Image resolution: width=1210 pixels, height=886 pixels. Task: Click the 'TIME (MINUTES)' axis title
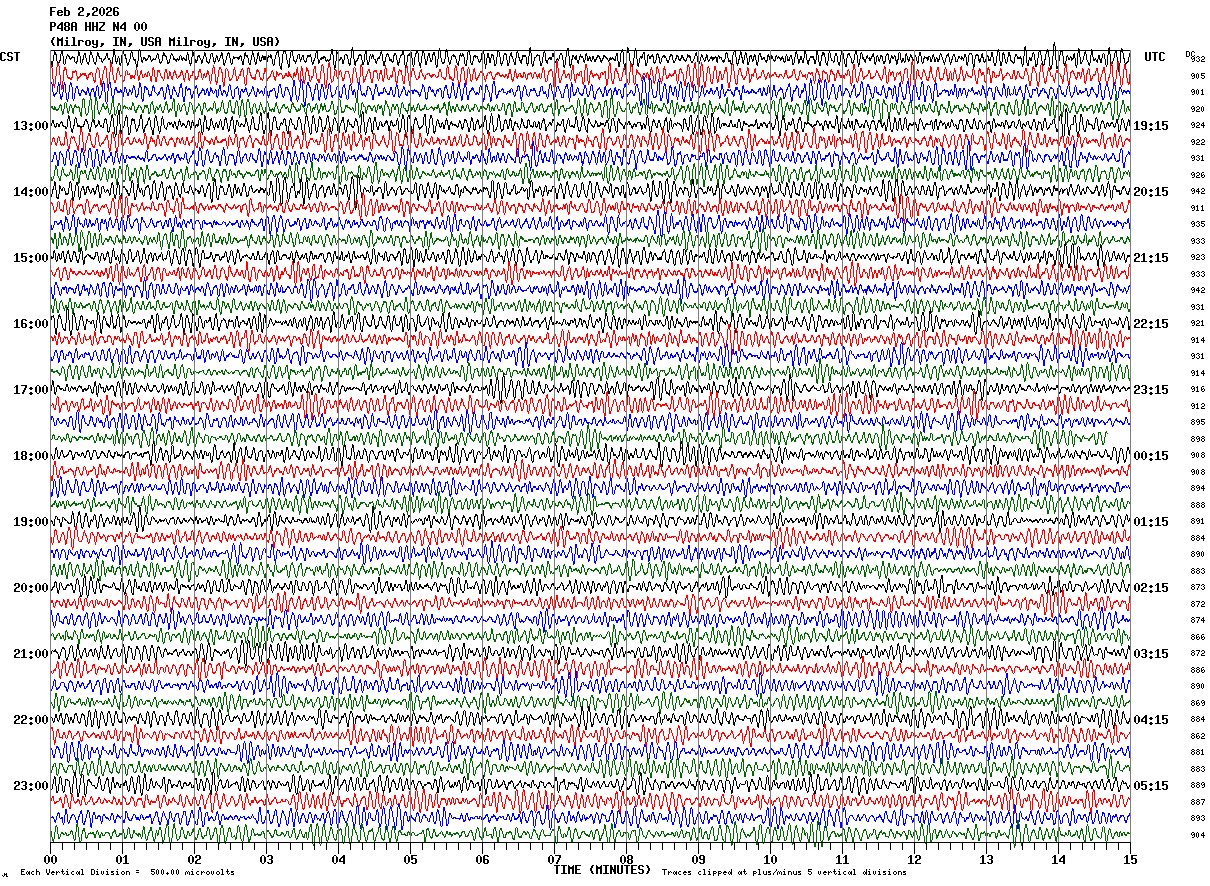click(602, 870)
